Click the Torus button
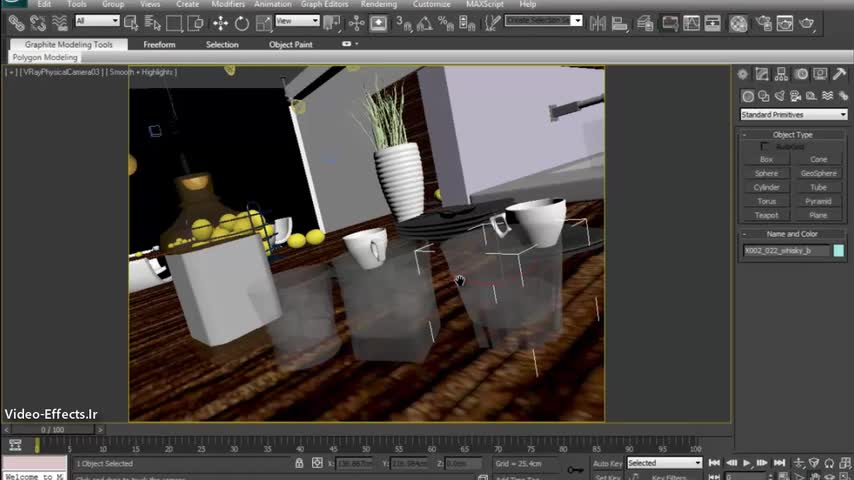This screenshot has width=854, height=480. [766, 201]
